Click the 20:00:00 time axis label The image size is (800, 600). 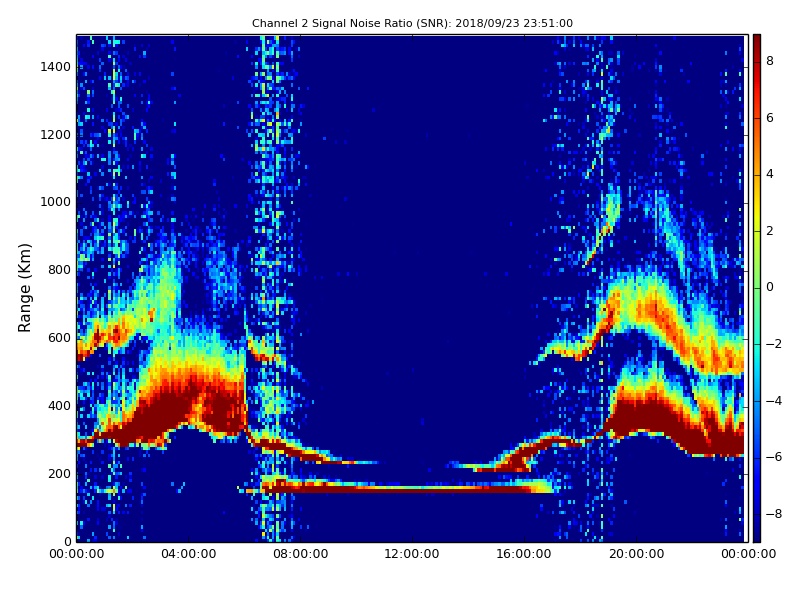coord(636,554)
